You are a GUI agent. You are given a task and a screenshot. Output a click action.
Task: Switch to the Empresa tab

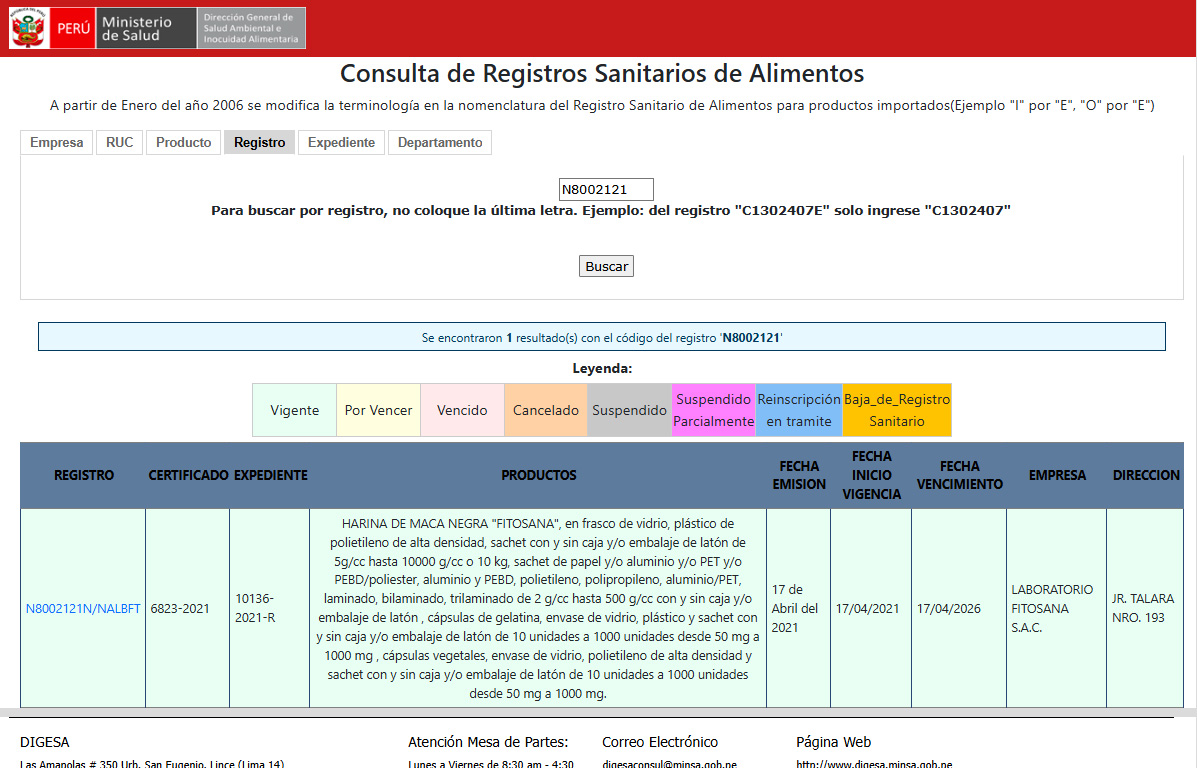coord(57,143)
